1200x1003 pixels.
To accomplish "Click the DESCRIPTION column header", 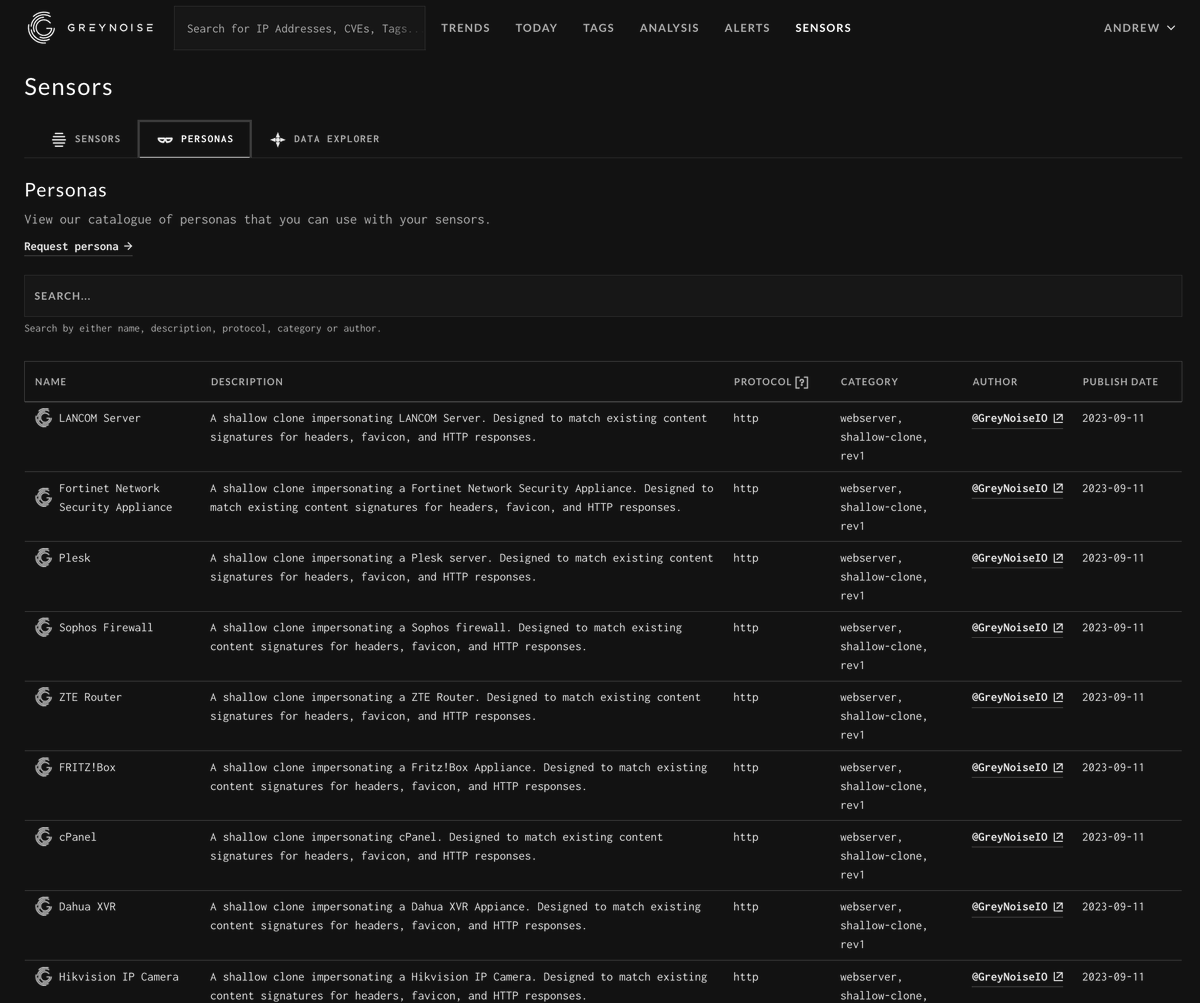I will point(247,382).
